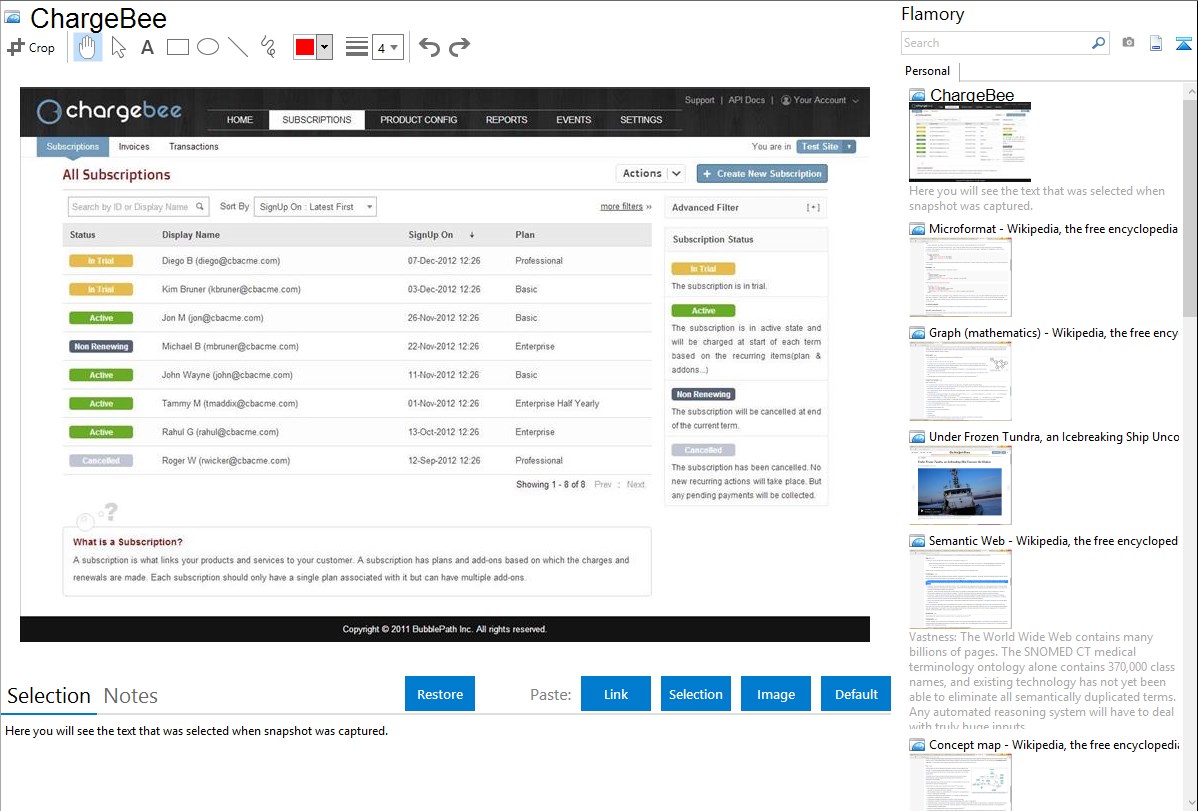Open the Sort By SignUp On dropdown

click(316, 206)
